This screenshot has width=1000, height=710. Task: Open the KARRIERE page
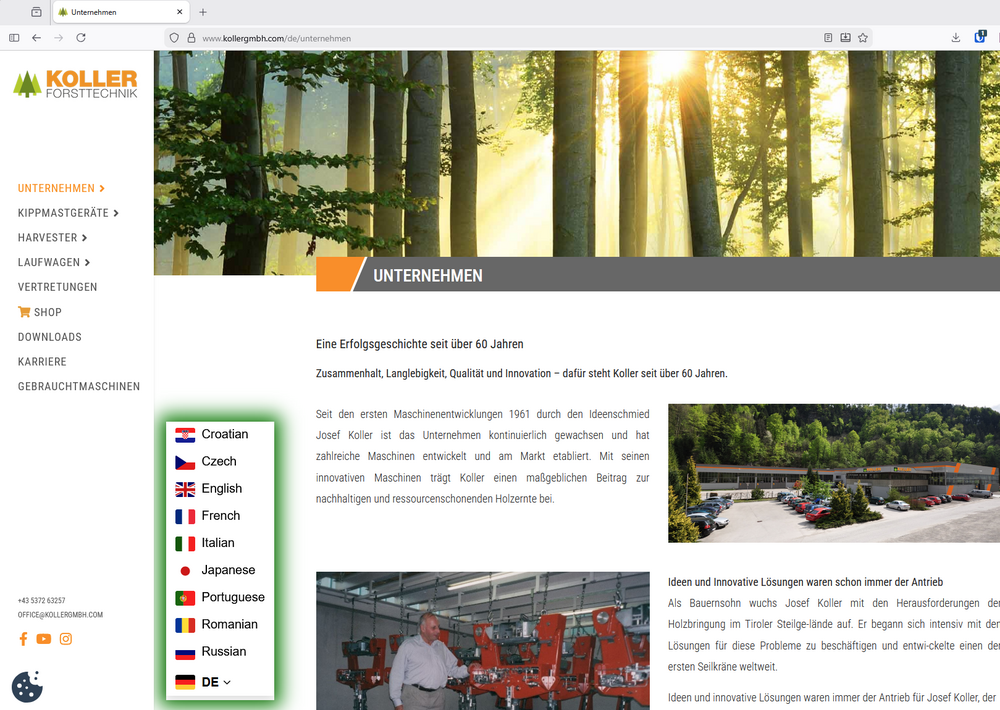(41, 361)
